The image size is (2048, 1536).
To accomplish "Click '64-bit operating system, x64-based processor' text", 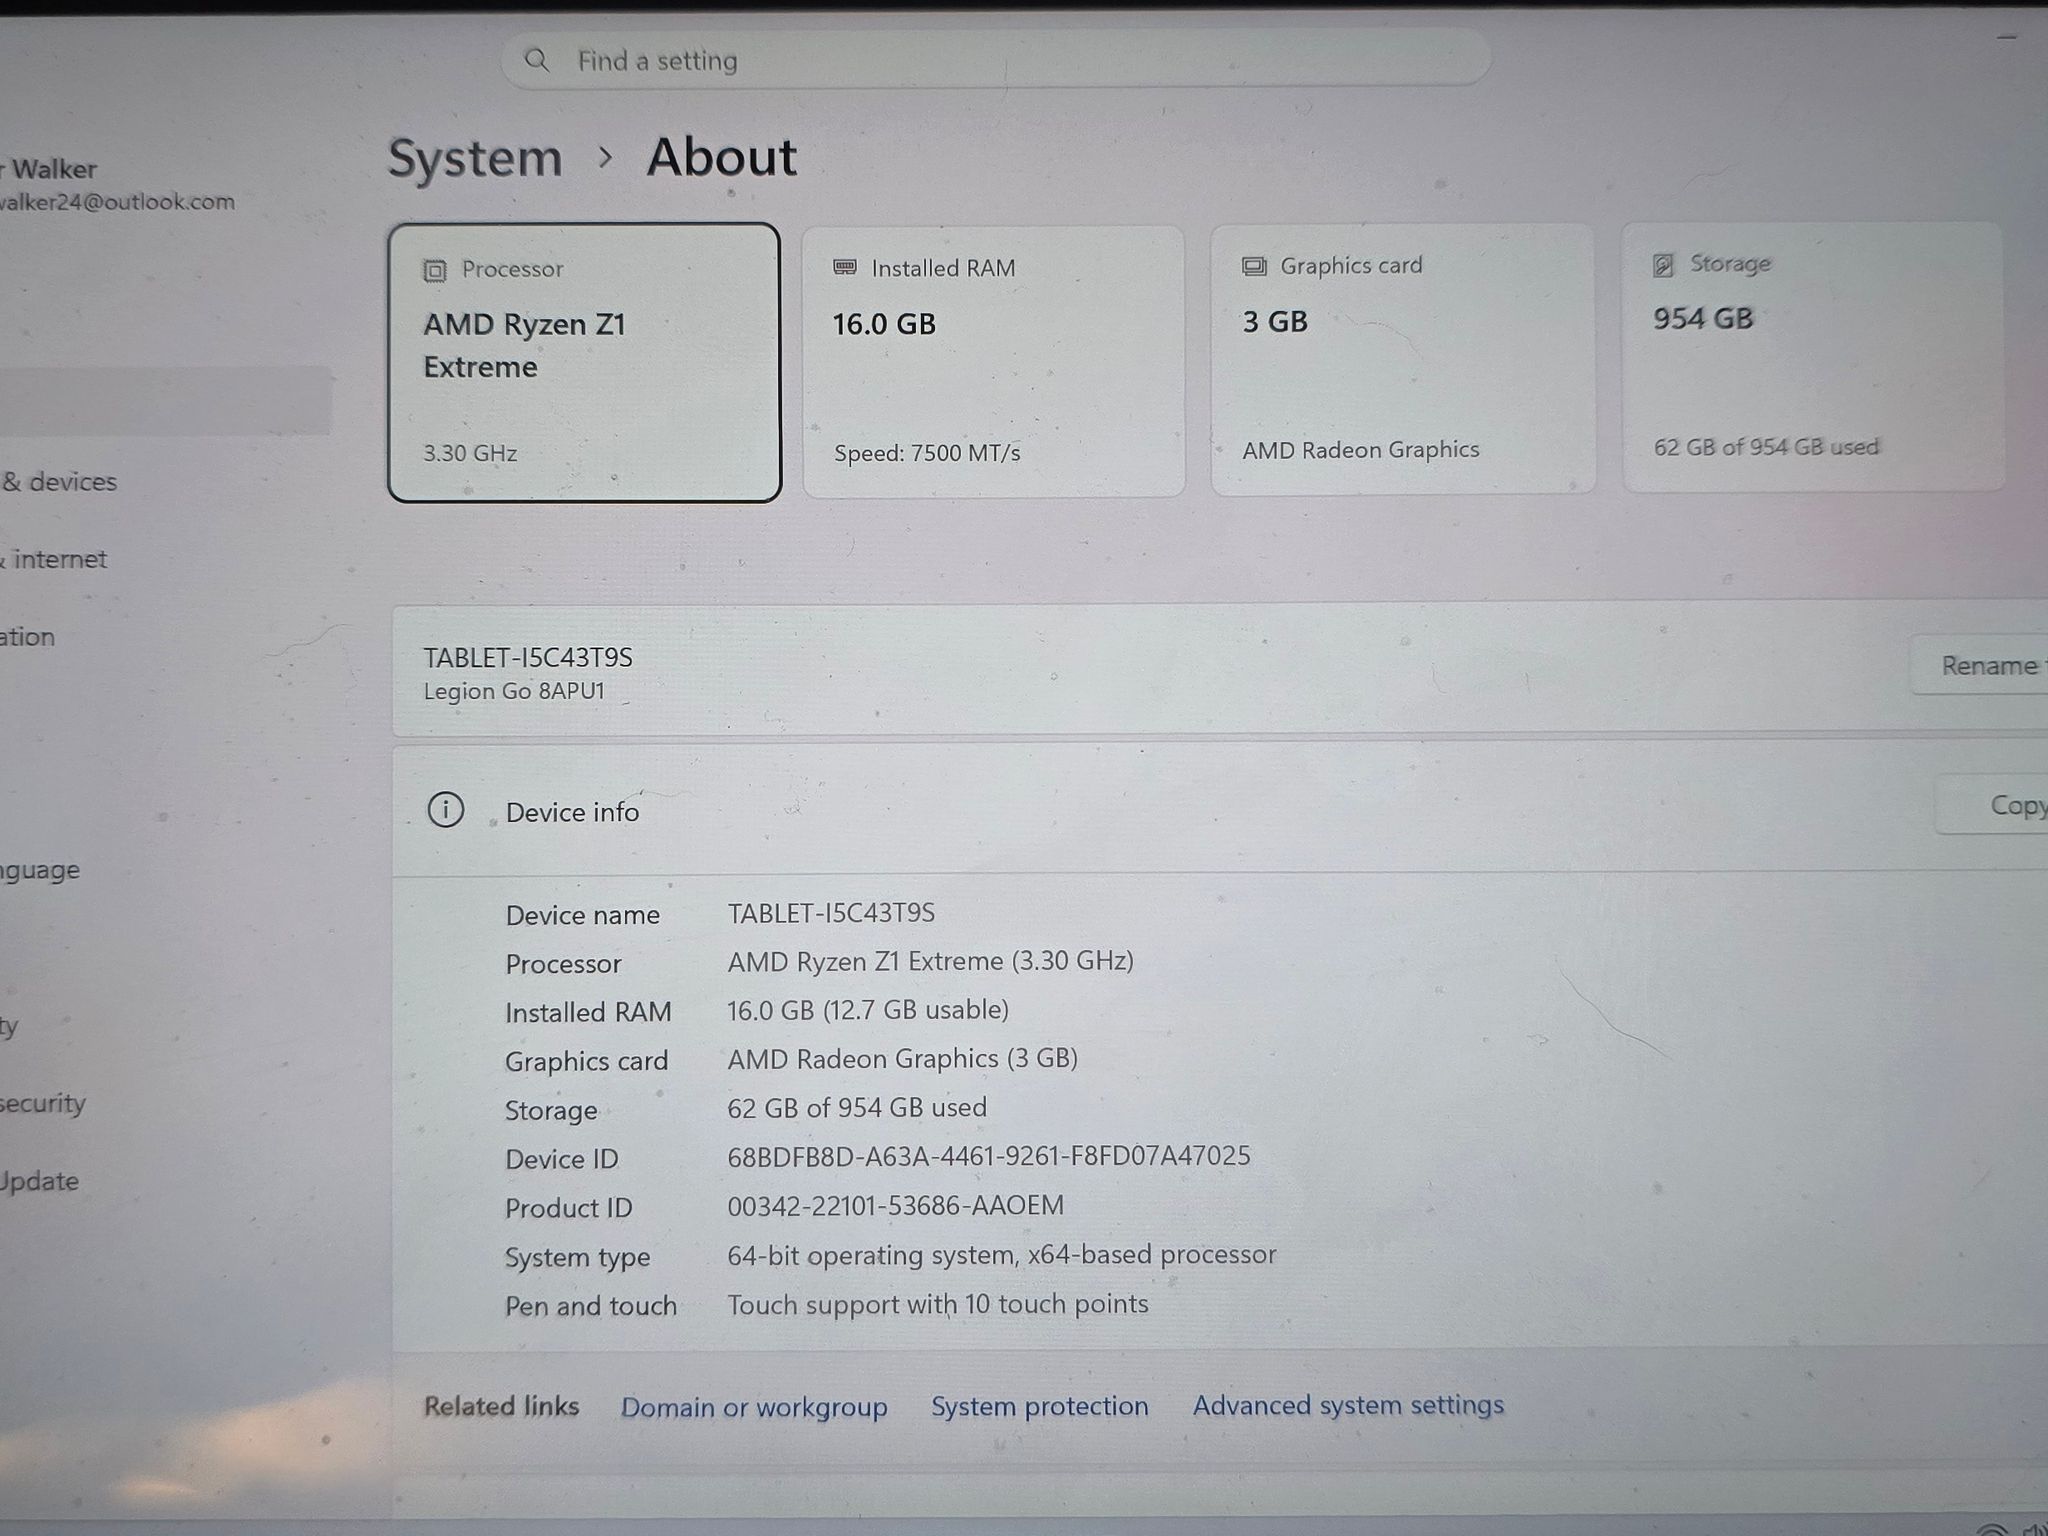I will [x=1001, y=1255].
